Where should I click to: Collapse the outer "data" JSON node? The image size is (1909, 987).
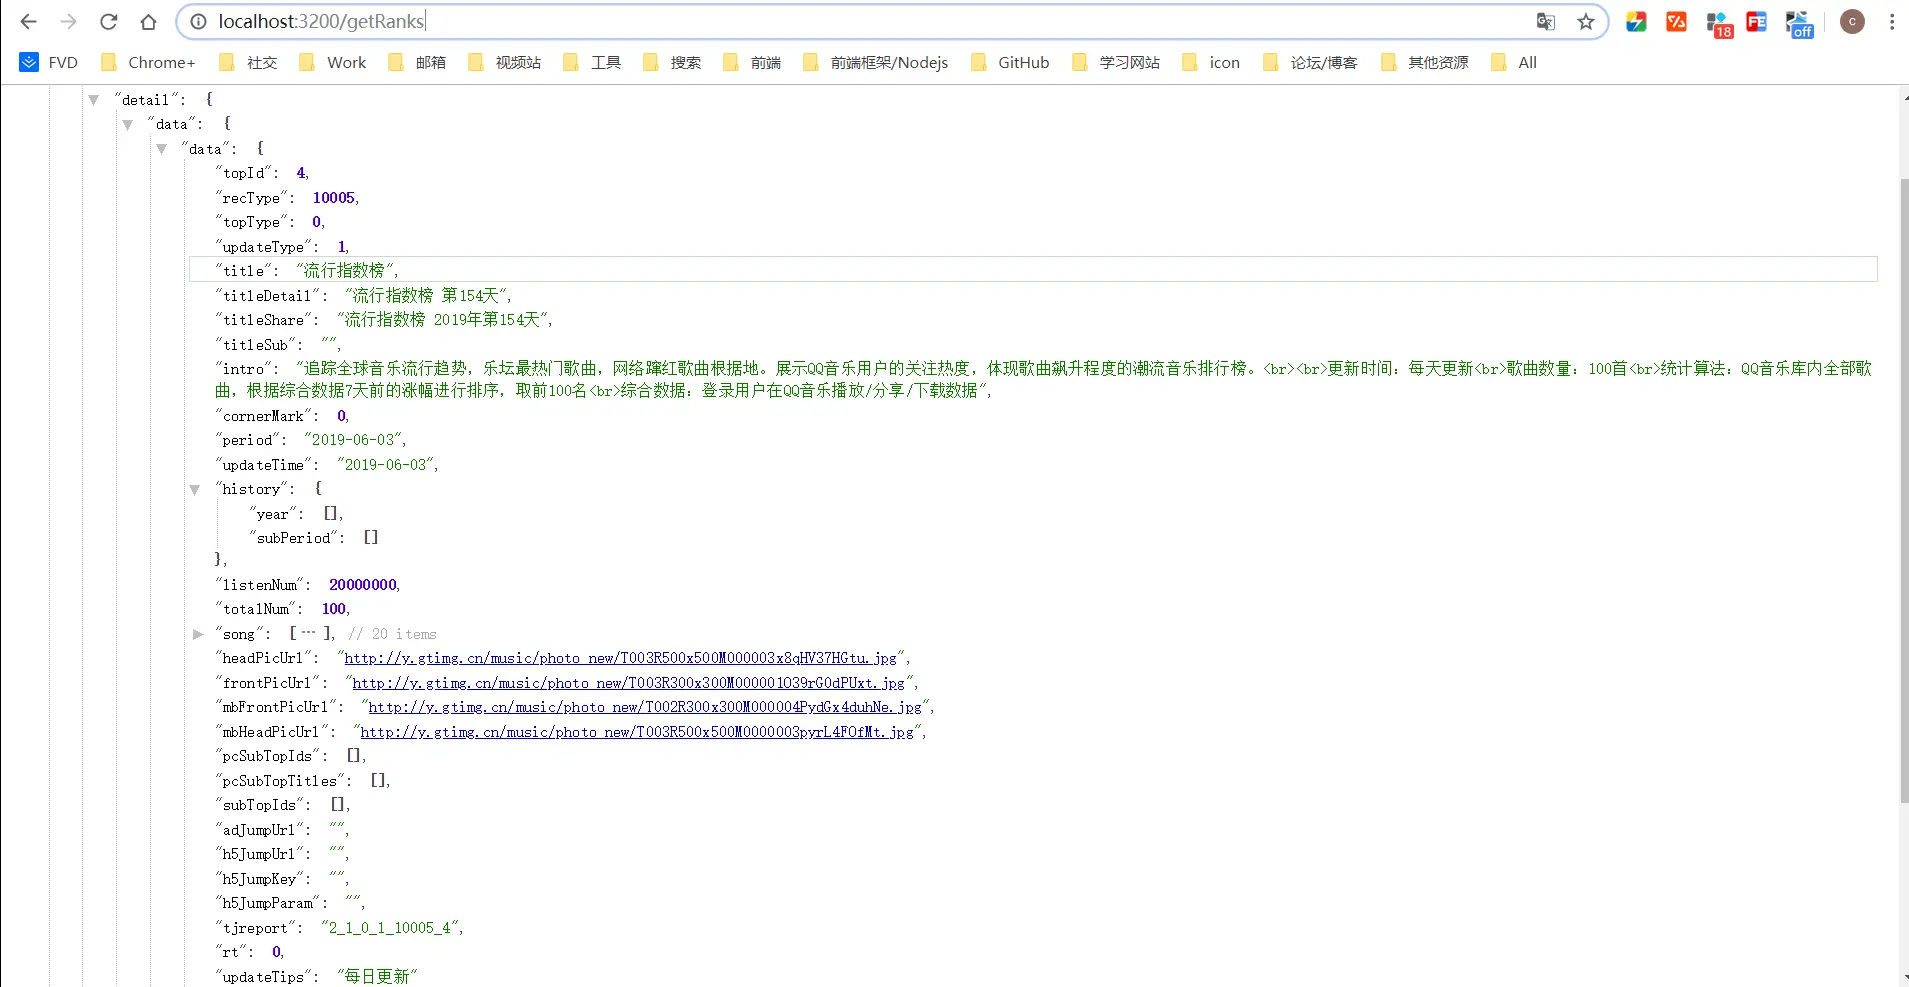click(127, 124)
